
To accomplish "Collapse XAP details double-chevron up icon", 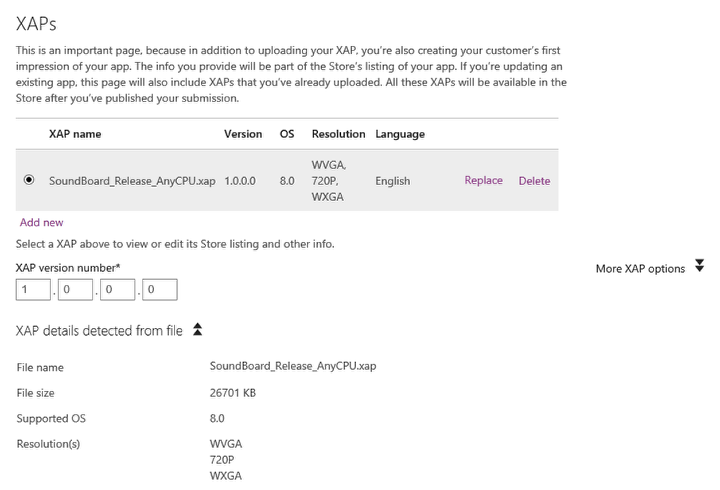I will click(197, 329).
